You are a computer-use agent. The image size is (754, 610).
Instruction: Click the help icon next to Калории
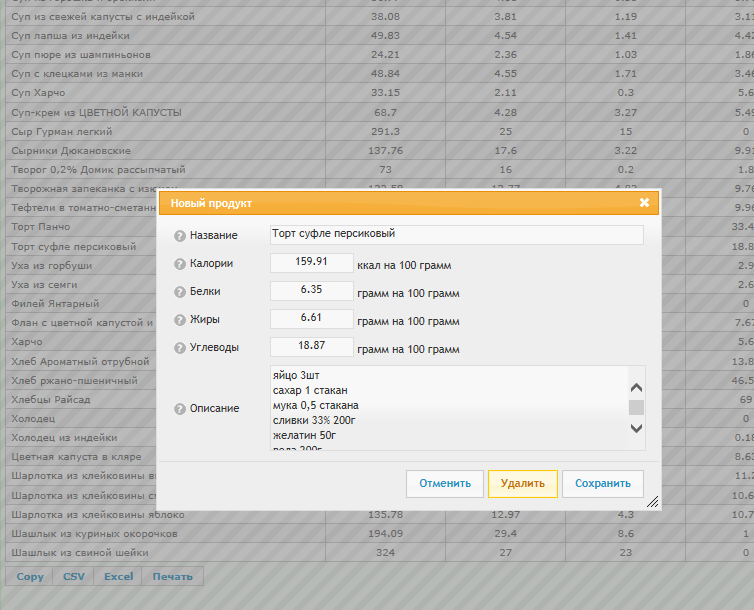179,264
